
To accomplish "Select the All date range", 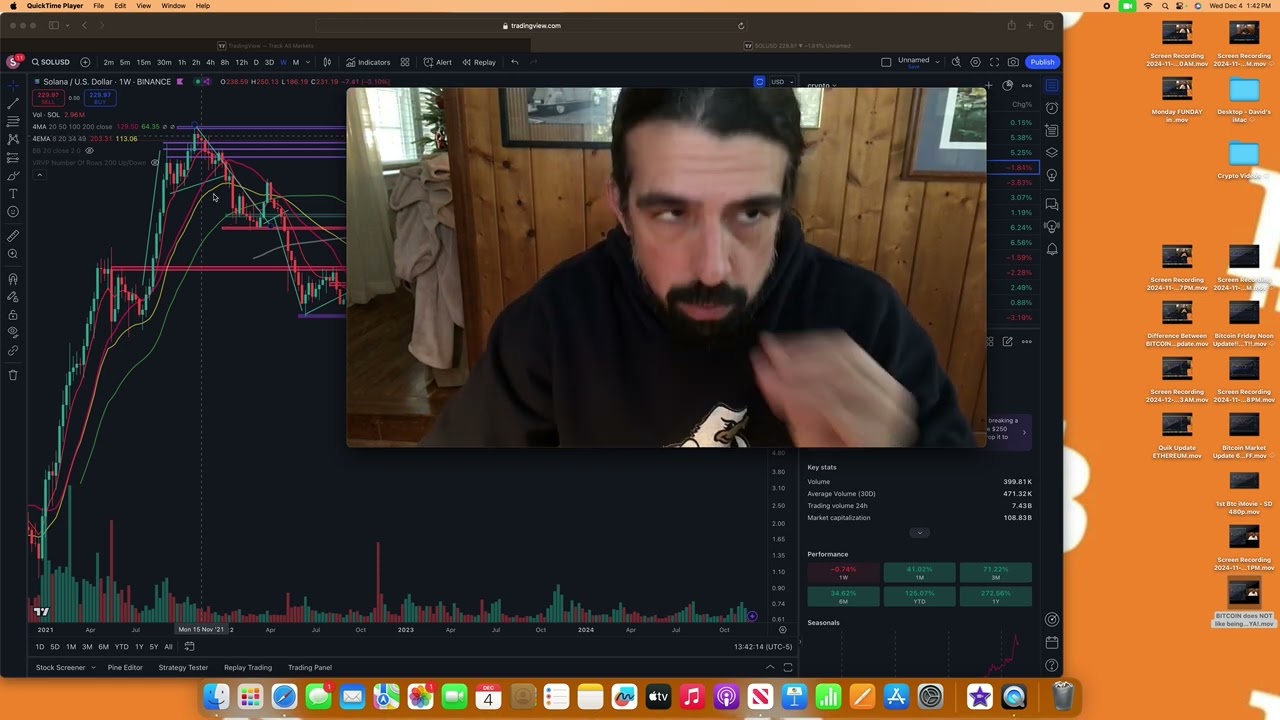I will [168, 647].
